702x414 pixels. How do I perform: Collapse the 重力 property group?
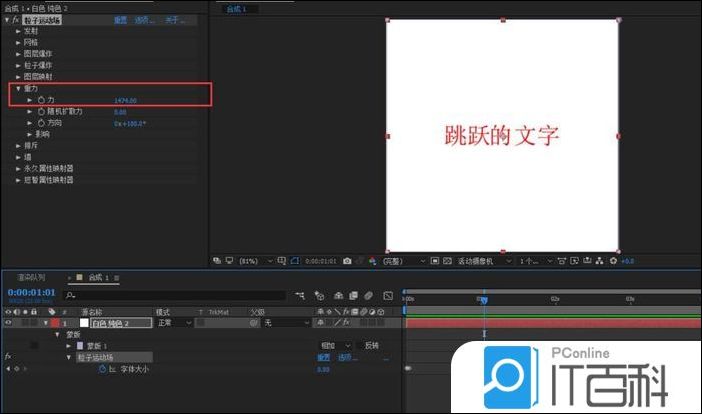18,88
